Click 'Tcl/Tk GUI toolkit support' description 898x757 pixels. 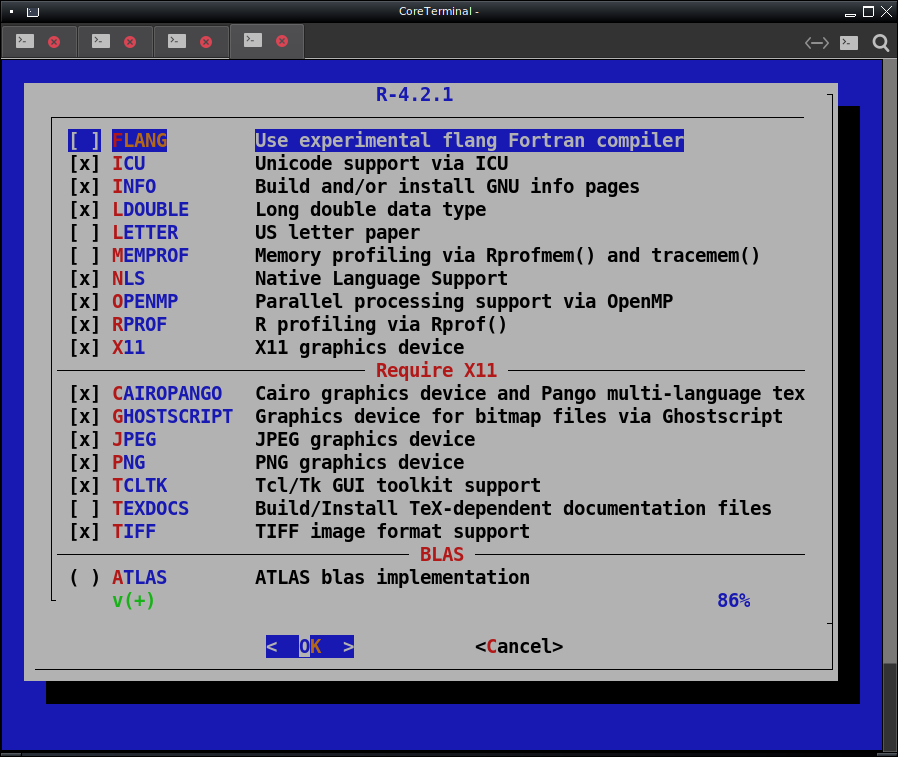tap(398, 486)
